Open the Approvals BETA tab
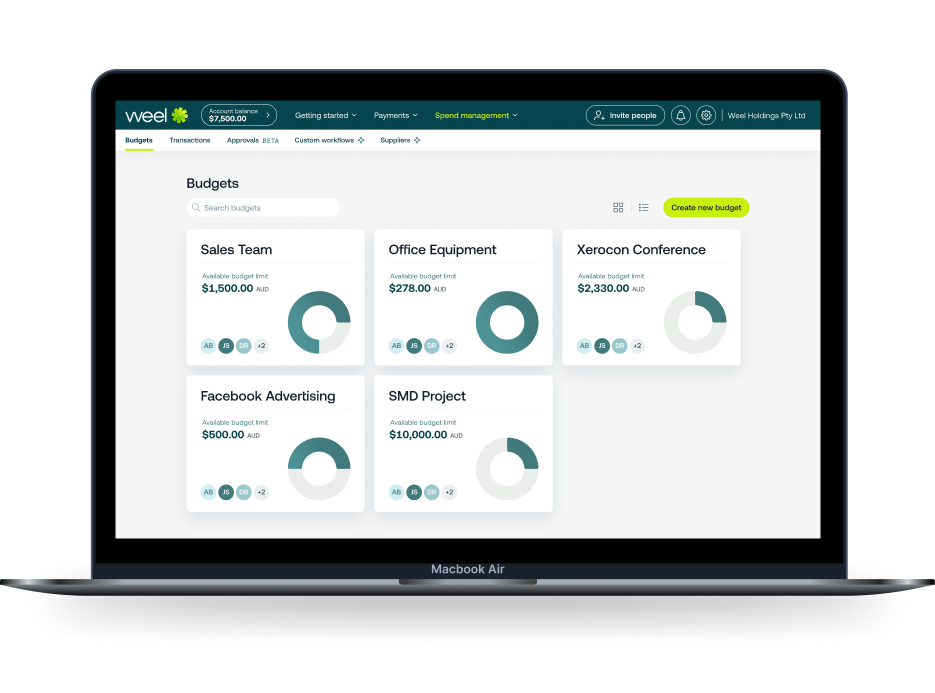Viewport: 935px width, 693px height. click(253, 140)
